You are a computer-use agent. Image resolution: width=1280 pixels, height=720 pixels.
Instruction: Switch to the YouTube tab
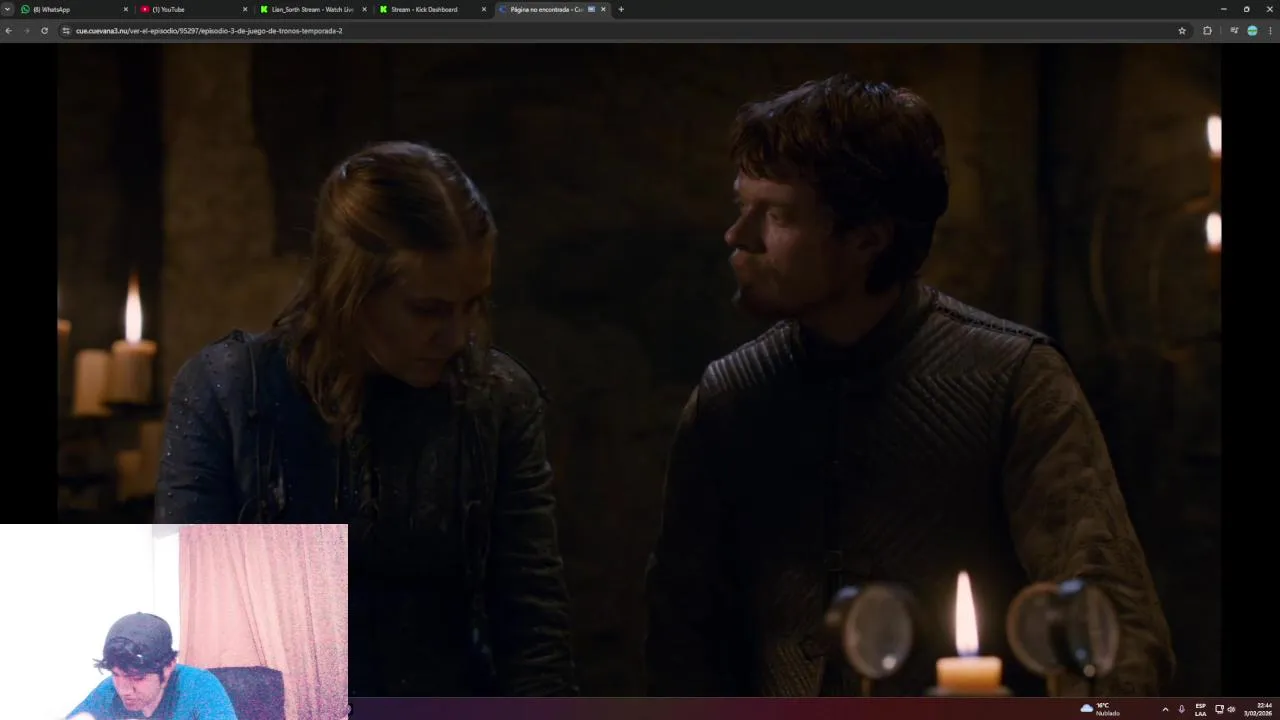(x=194, y=9)
